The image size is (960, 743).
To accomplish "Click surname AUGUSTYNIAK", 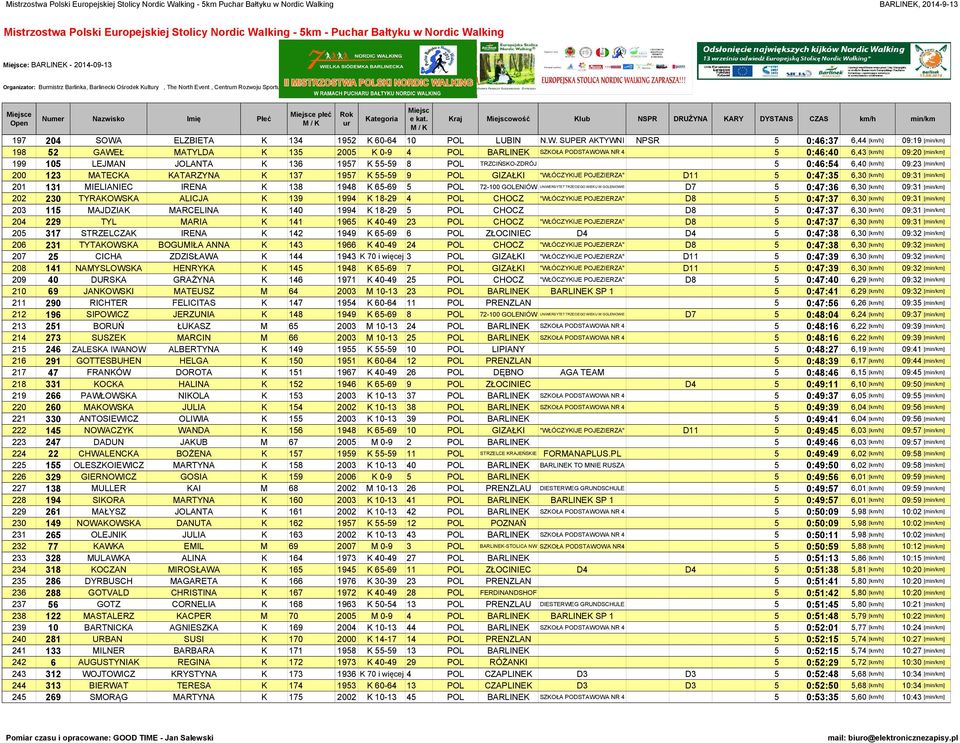I will (x=108, y=663).
